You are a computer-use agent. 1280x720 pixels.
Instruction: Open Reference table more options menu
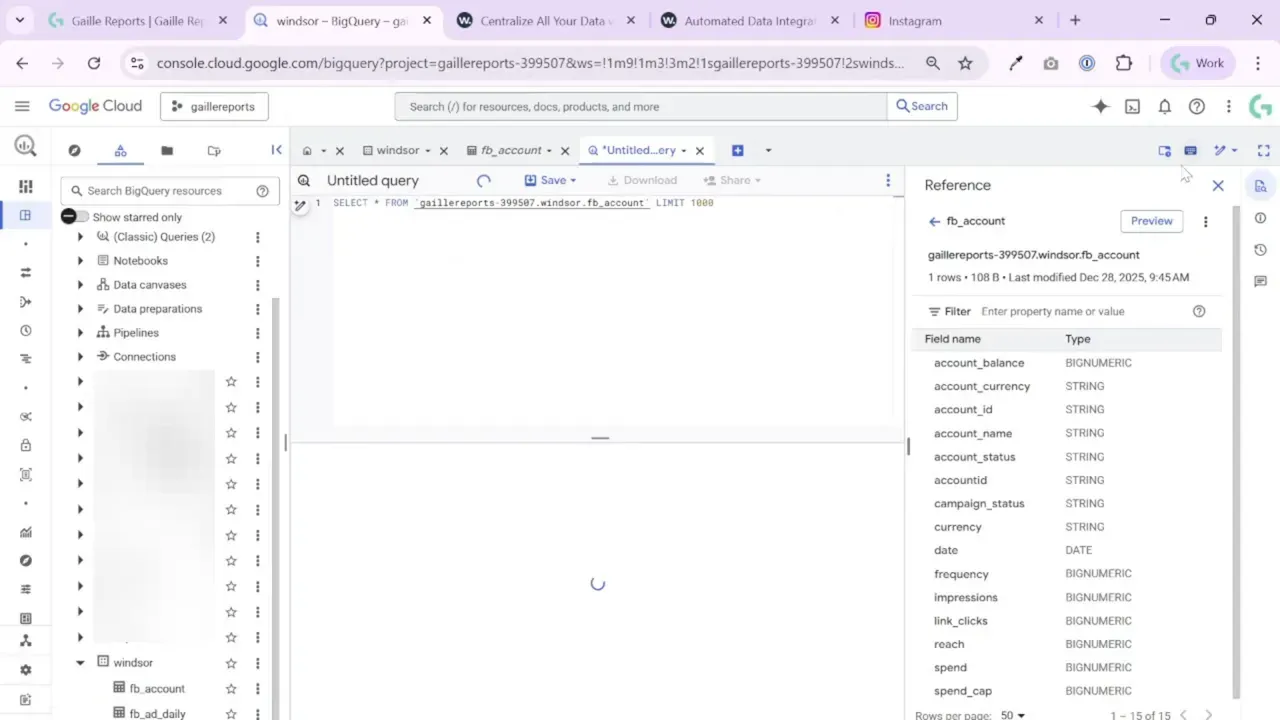click(1205, 222)
